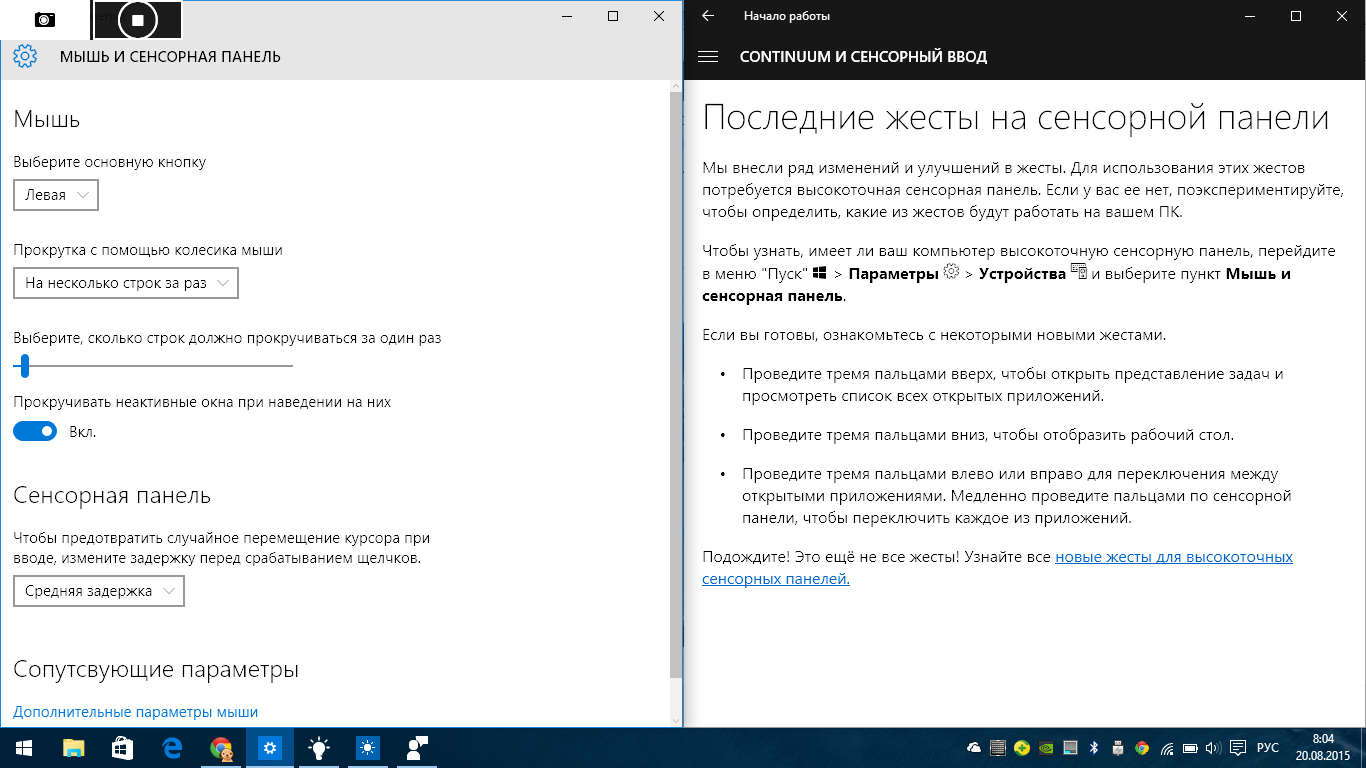Open the Action Center notifications icon

tap(1238, 748)
